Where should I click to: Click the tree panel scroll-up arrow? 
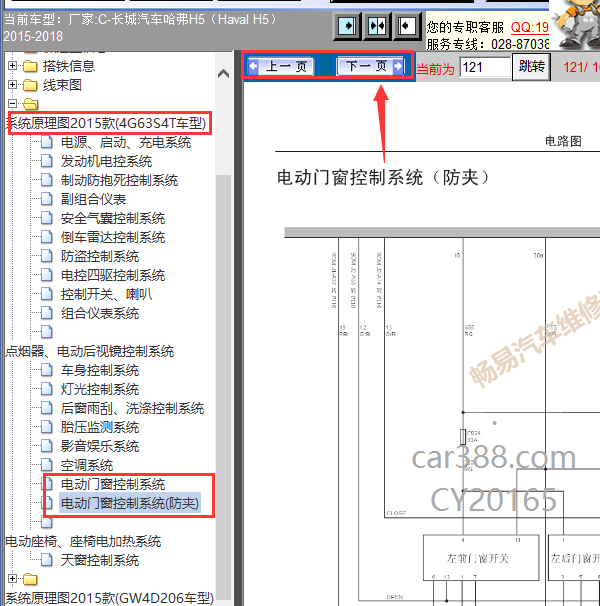[x=223, y=73]
